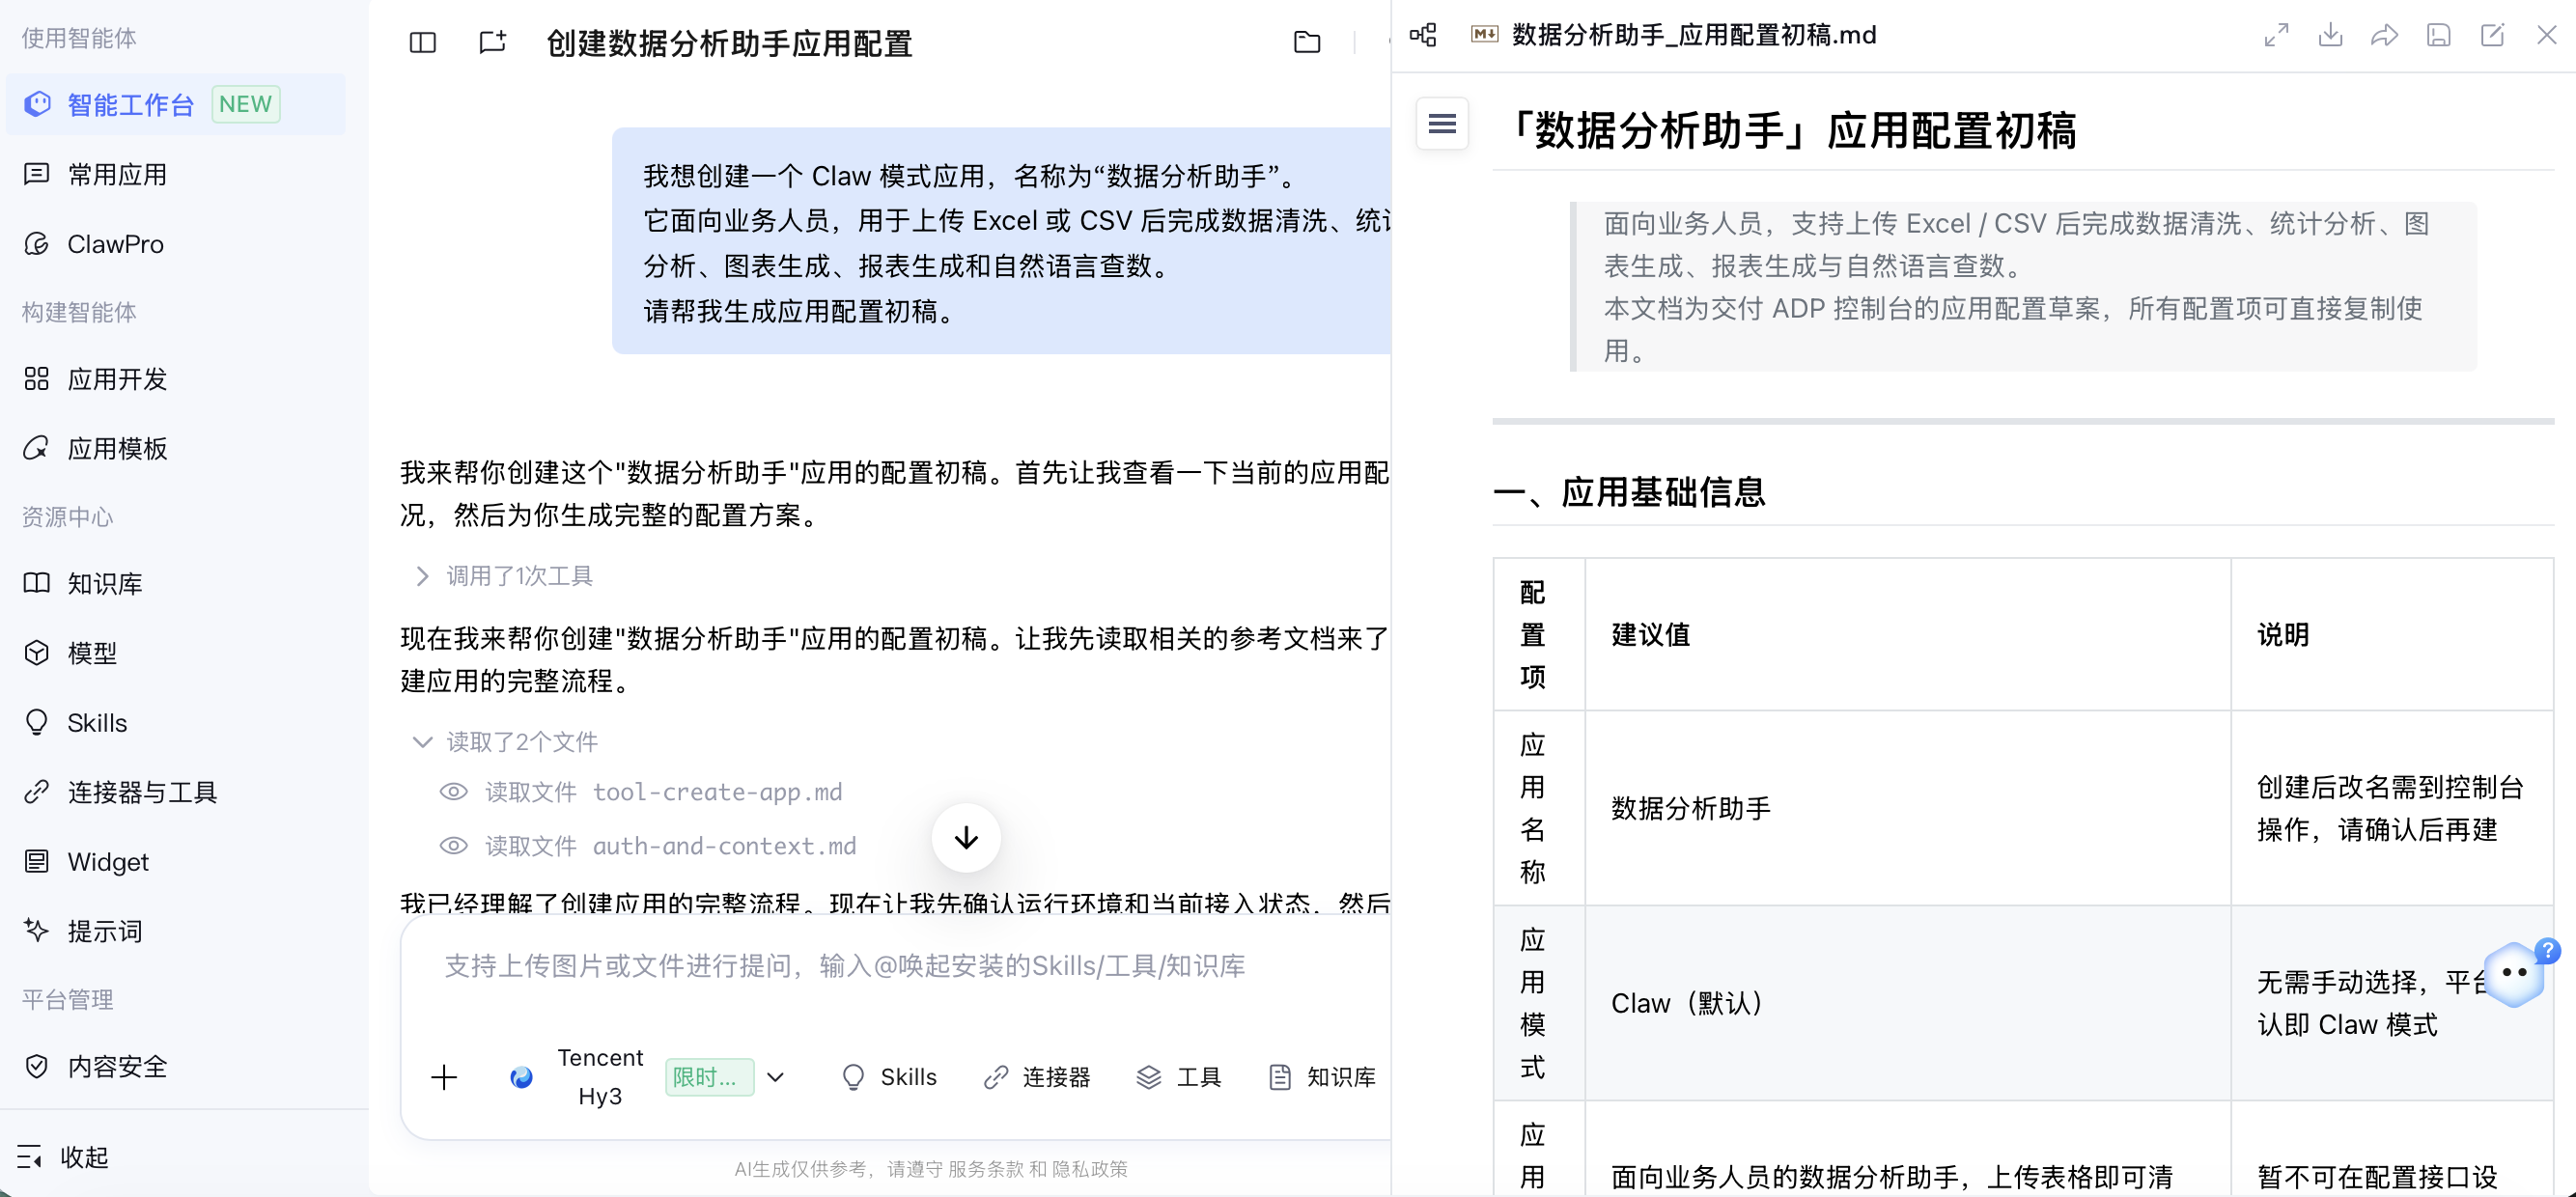The image size is (2576, 1197).
Task: Open the document outline menu button
Action: point(1442,124)
